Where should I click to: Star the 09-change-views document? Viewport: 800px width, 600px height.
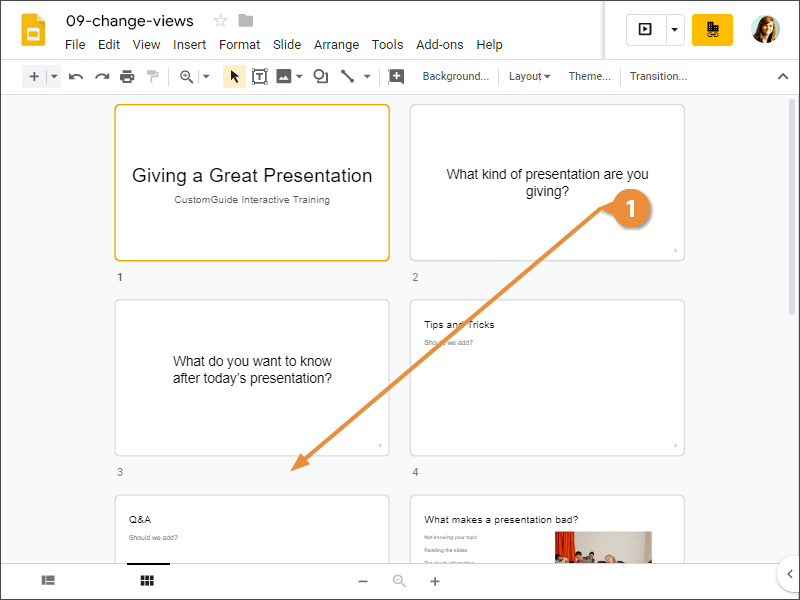coord(221,21)
